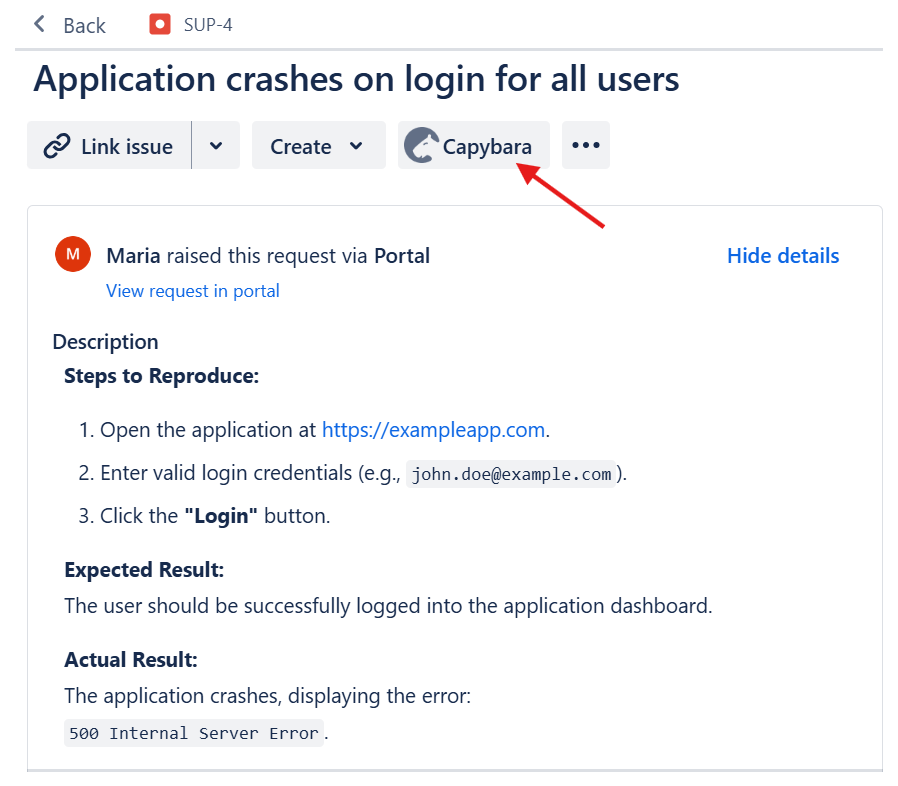Open View request in portal link

[x=192, y=291]
